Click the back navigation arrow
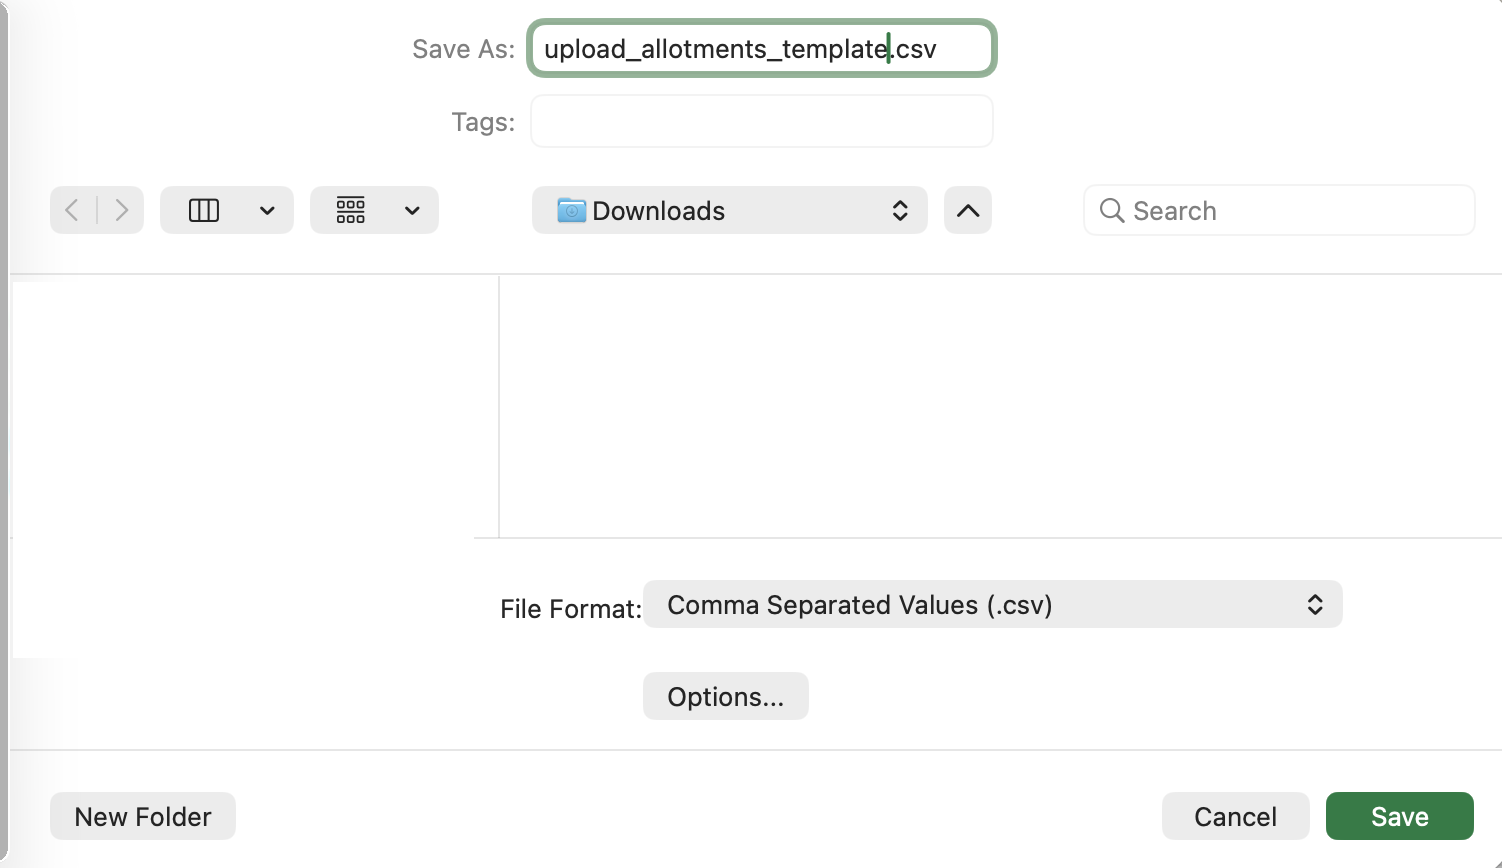The height and width of the screenshot is (868, 1502). (72, 210)
